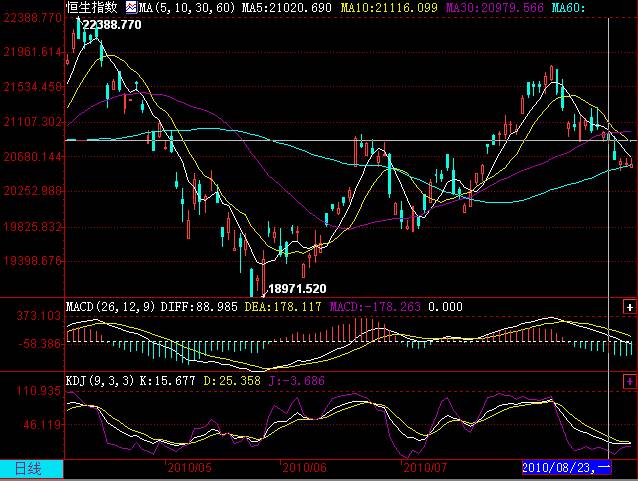Select the MACD:-178.263 value
Image resolution: width=638 pixels, height=481 pixels.
(x=375, y=307)
